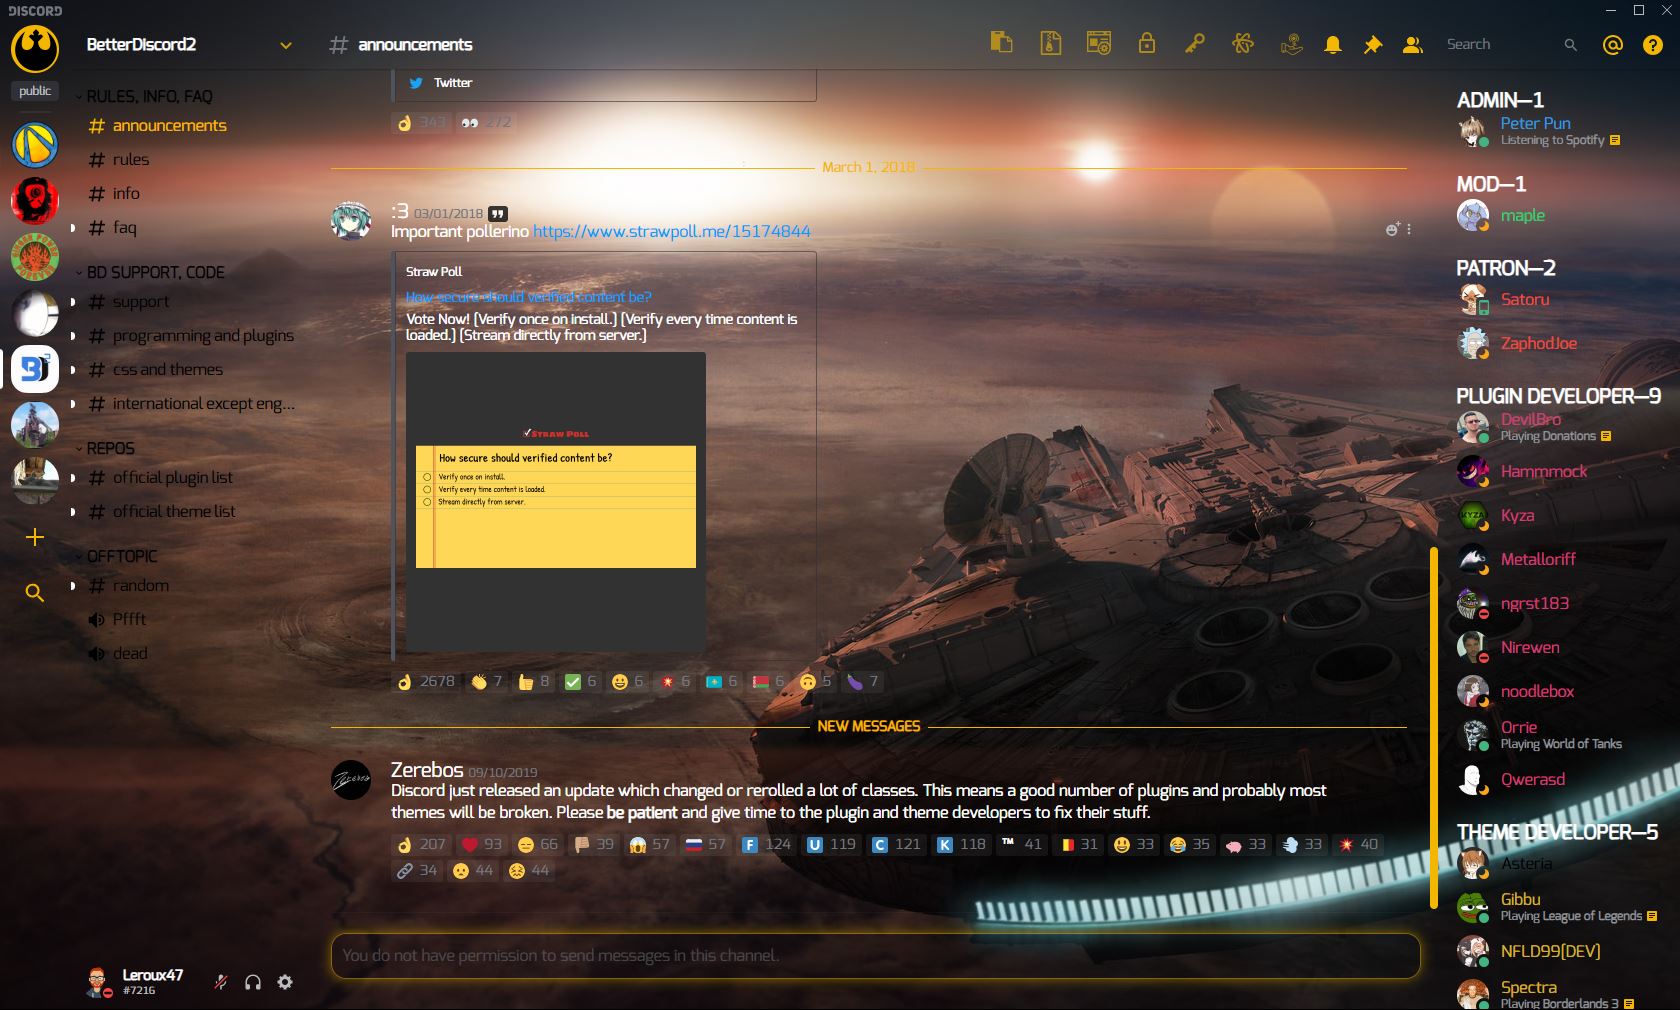
Task: Click the hand-with-signal icon in header
Action: point(1291,44)
